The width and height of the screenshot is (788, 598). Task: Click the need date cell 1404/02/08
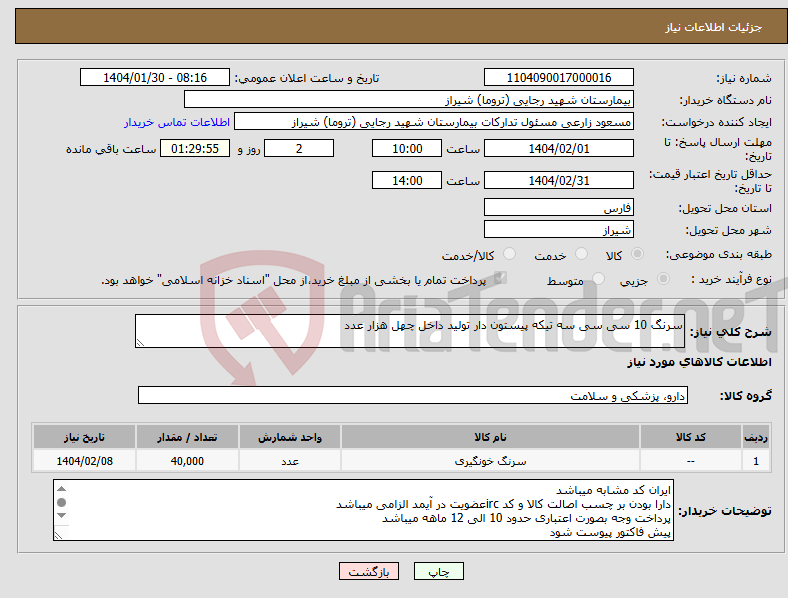[x=84, y=461]
